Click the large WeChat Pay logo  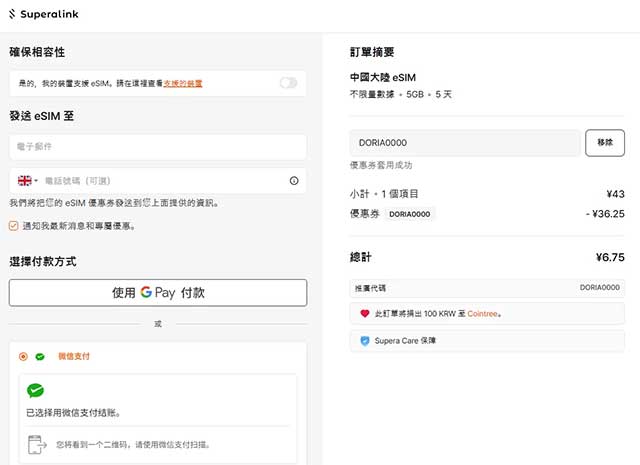(36, 391)
